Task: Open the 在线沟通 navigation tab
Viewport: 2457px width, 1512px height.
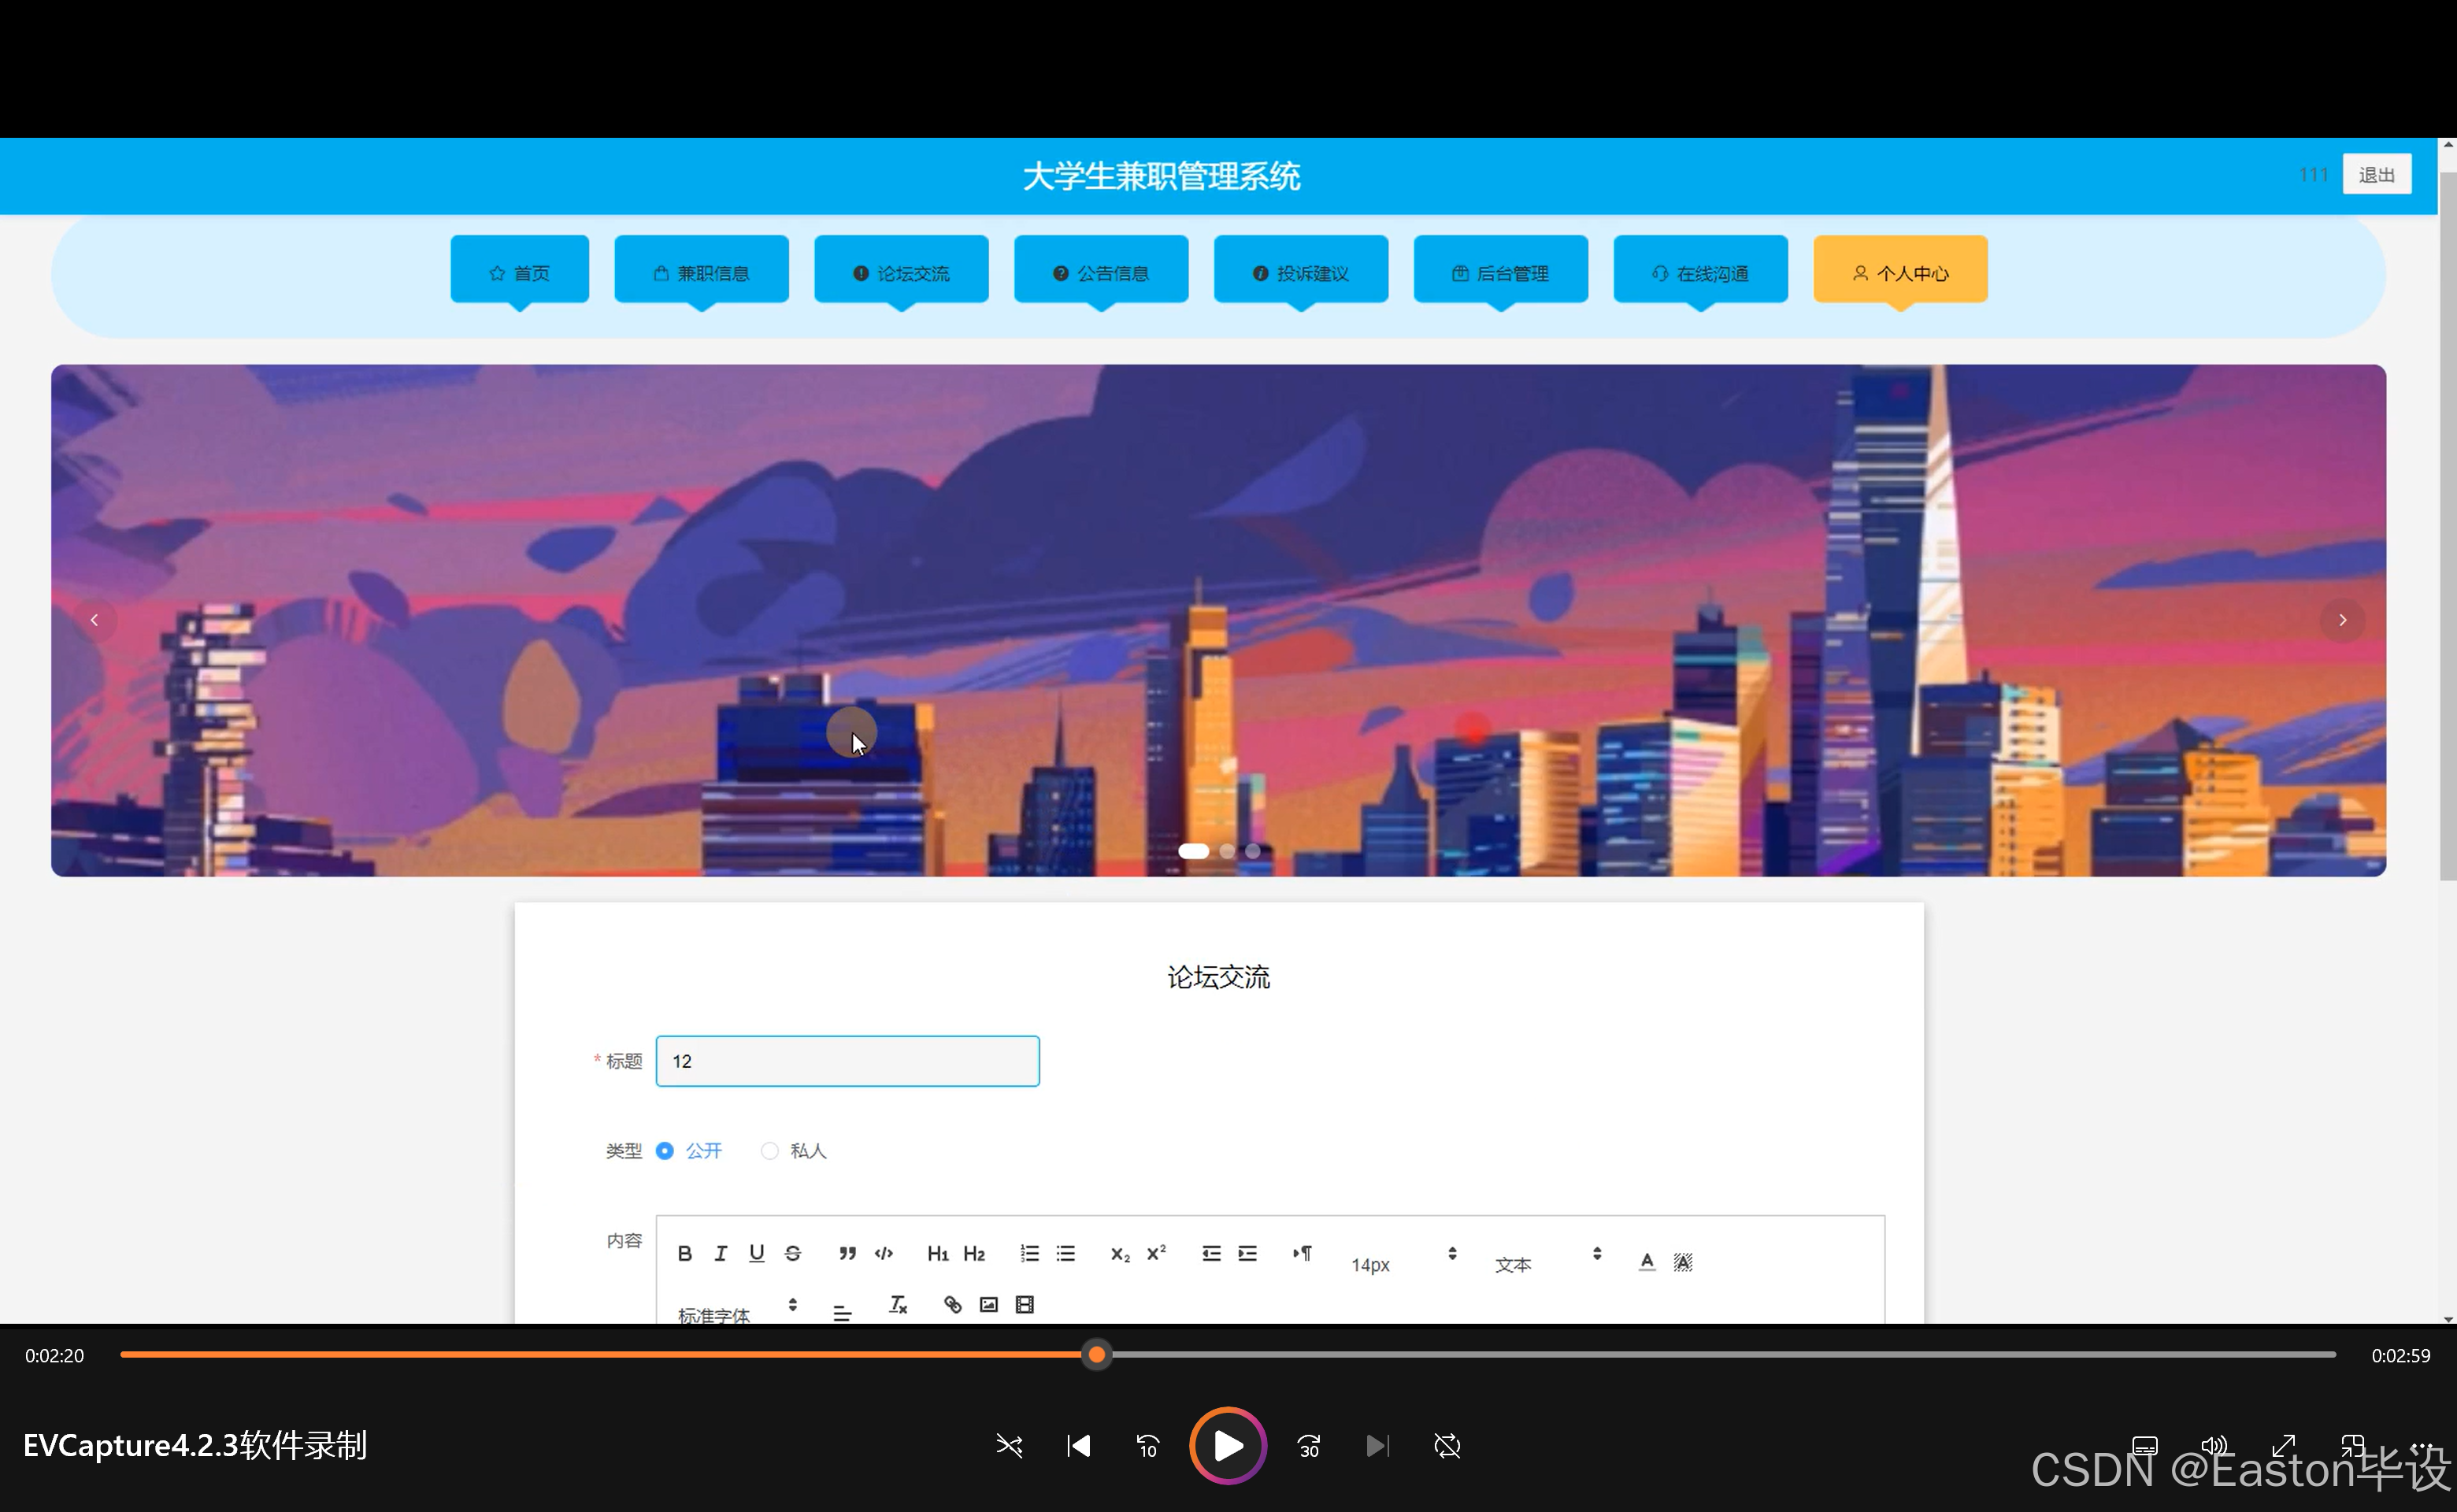Action: 1700,272
